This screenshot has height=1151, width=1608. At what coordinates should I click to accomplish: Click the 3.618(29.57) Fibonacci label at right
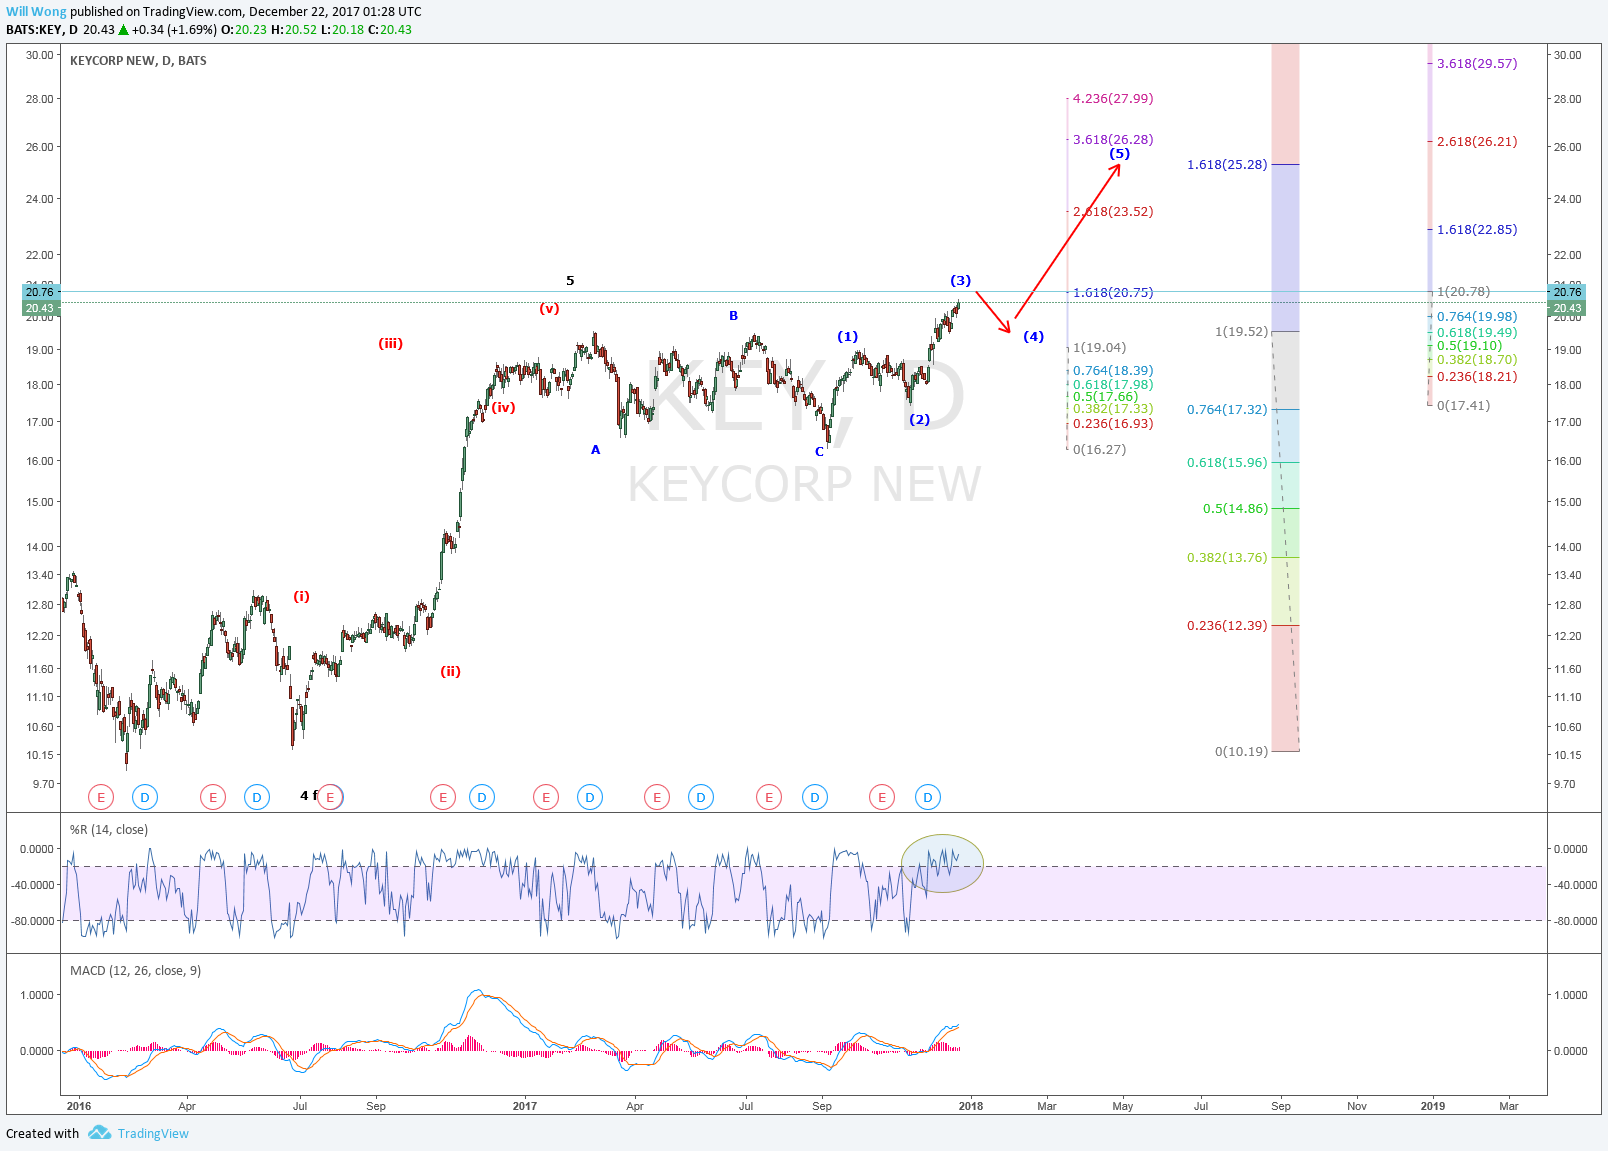click(1477, 63)
